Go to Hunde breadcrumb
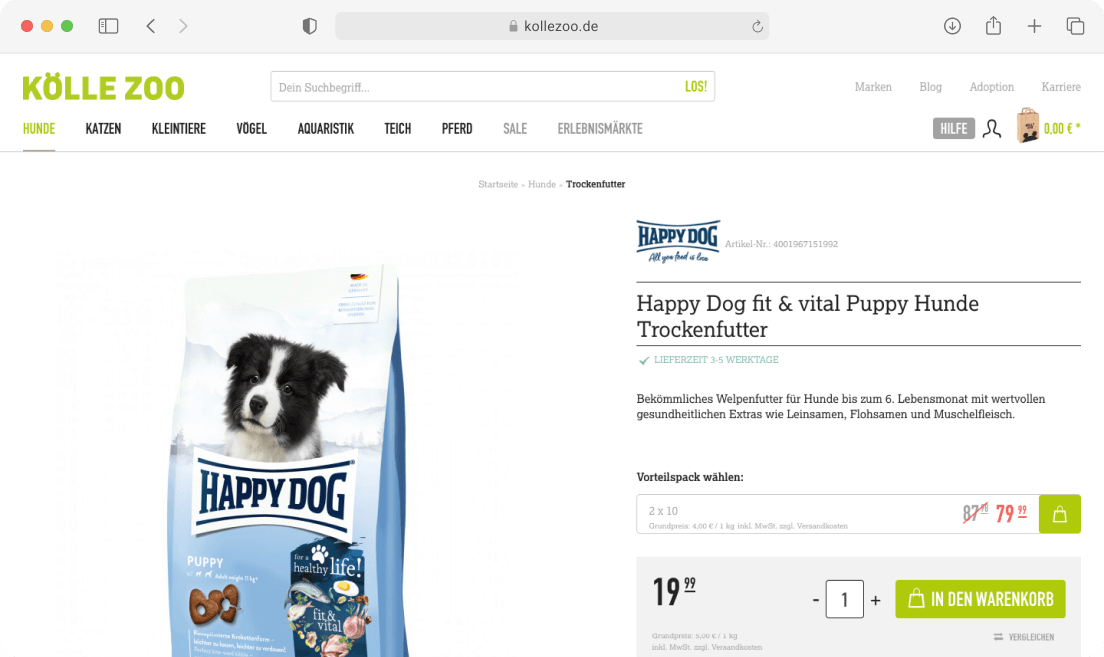 pos(541,184)
